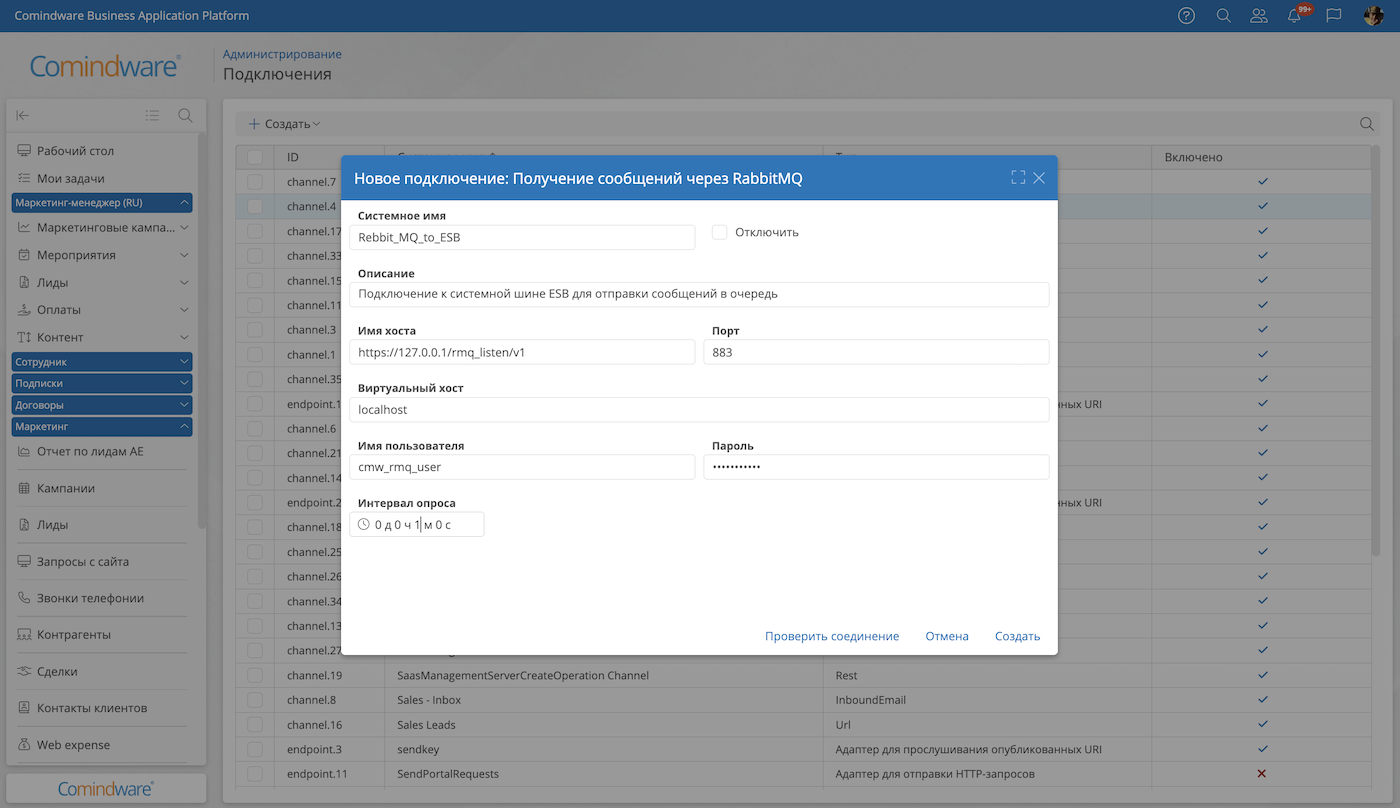Image resolution: width=1400 pixels, height=808 pixels.
Task: Click the global search magnifier in header
Action: [1223, 16]
